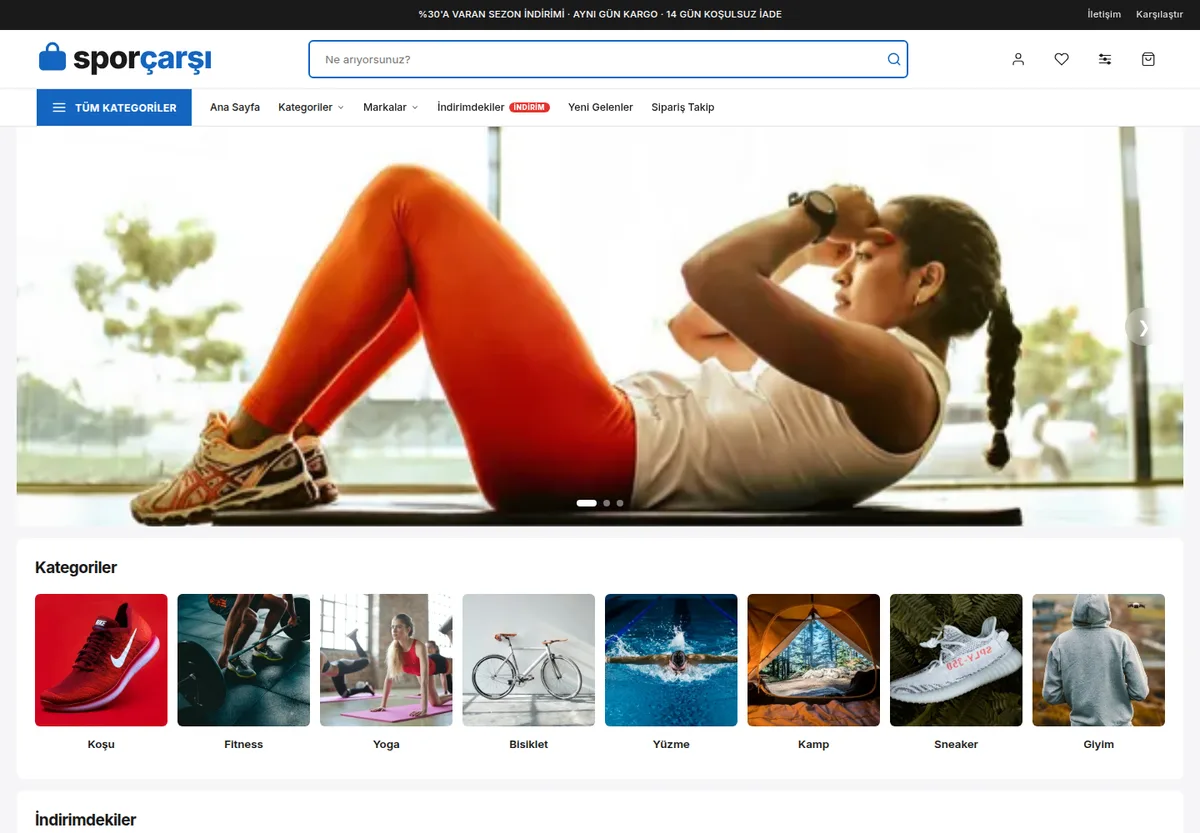Viewport: 1200px width, 833px height.
Task: Open the user account icon
Action: 1018,59
